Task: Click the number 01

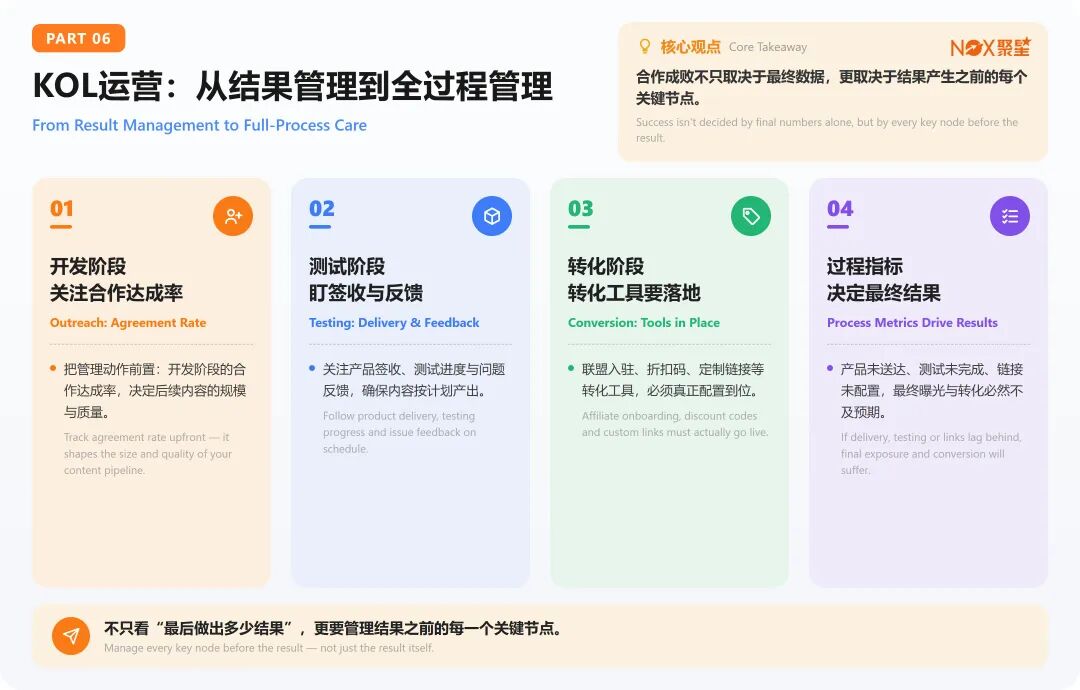Action: (61, 209)
